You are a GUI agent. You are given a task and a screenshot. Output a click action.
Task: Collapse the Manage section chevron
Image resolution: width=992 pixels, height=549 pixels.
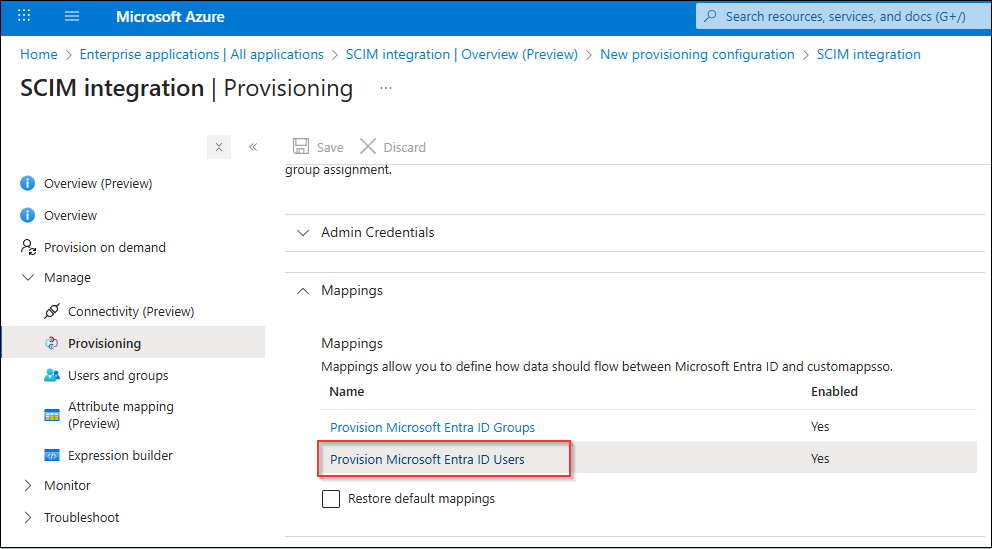tap(27, 278)
